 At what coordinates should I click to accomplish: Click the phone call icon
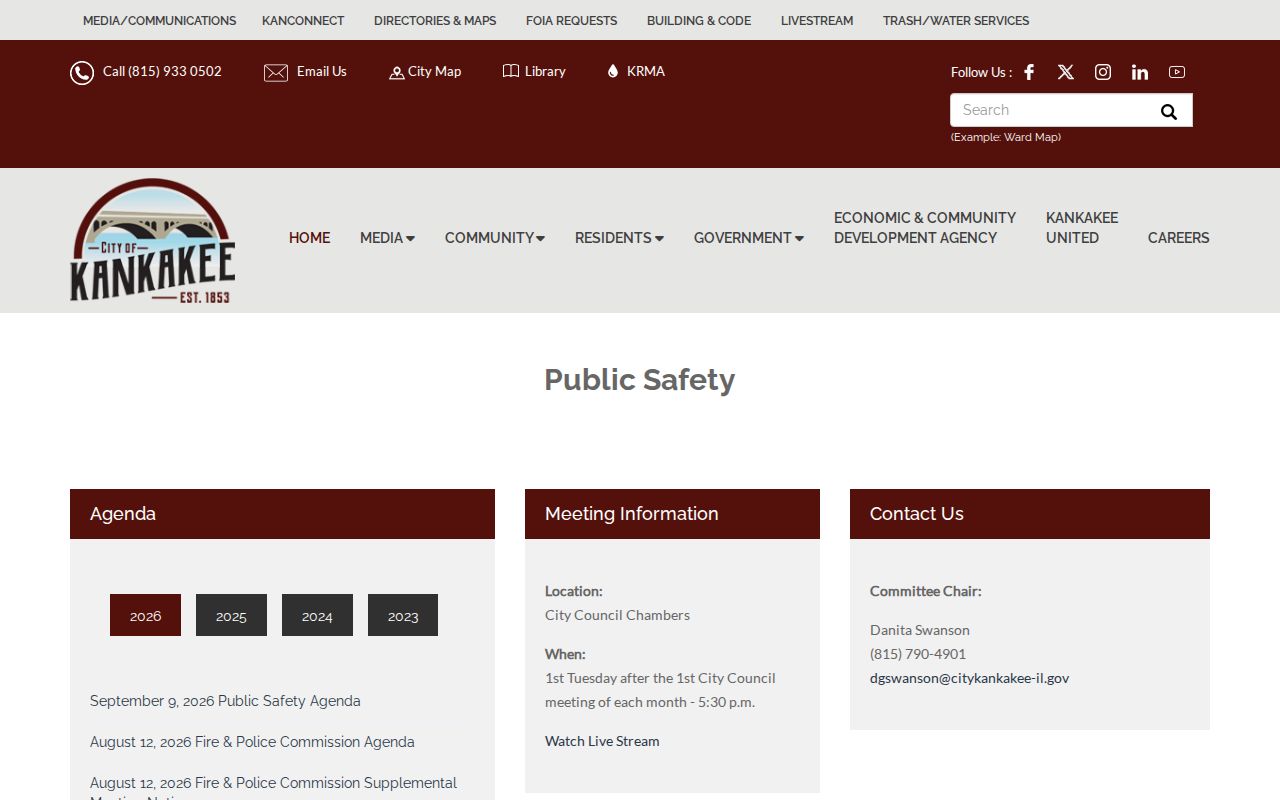click(82, 73)
